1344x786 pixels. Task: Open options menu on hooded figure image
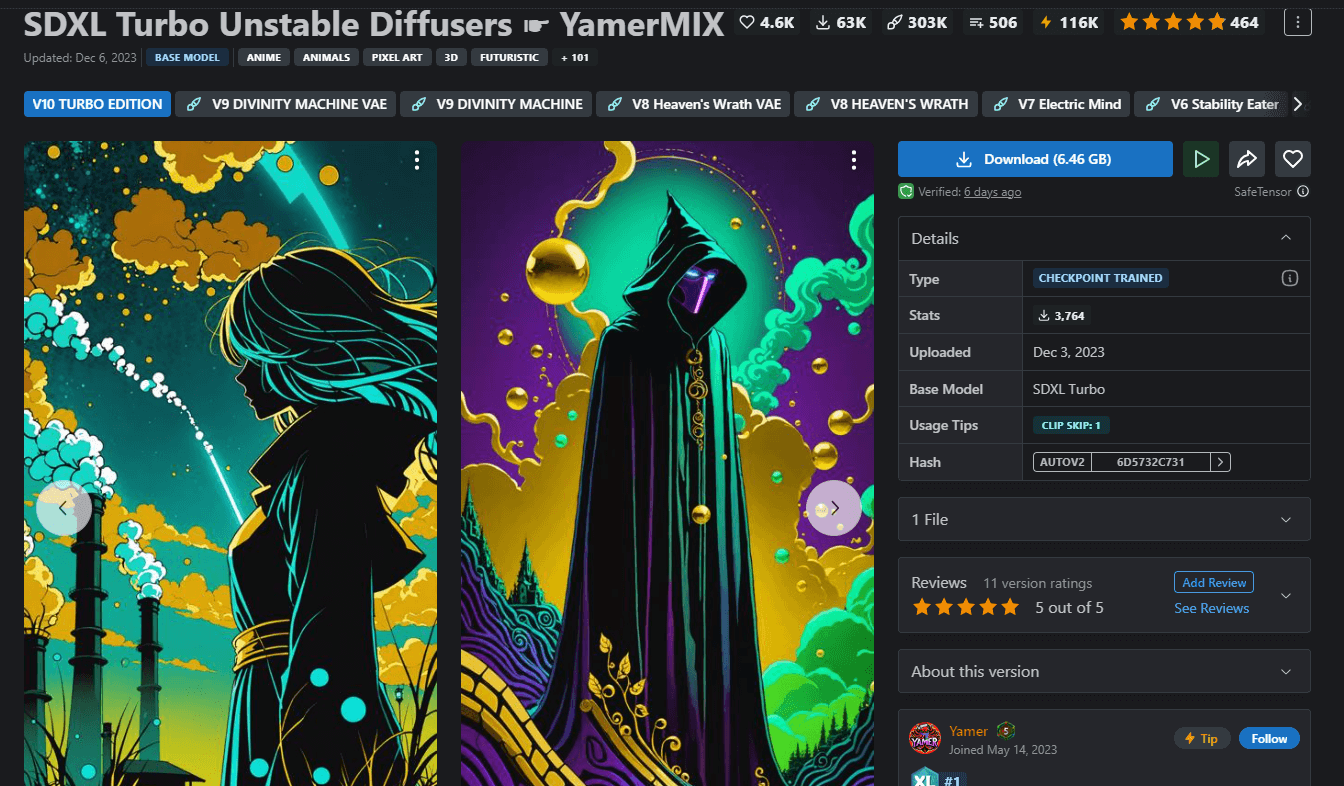click(x=854, y=160)
